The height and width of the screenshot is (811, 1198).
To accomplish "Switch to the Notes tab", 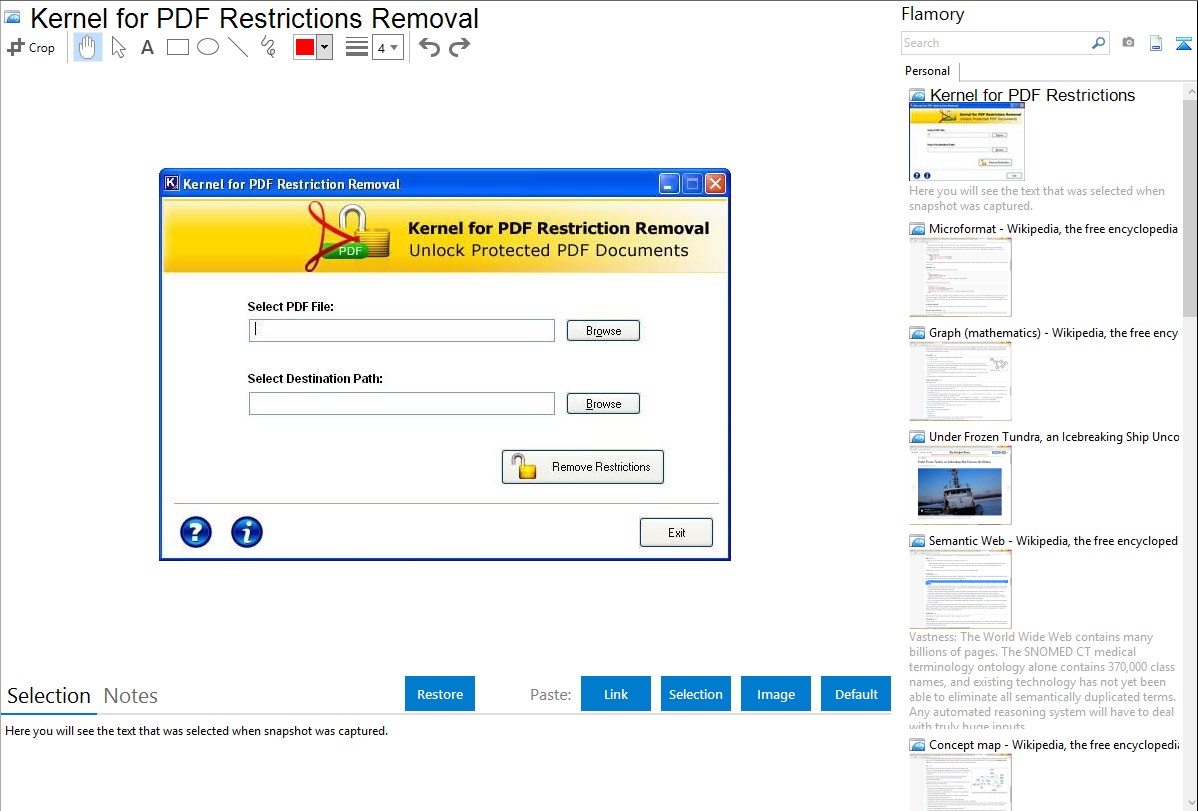I will [131, 696].
